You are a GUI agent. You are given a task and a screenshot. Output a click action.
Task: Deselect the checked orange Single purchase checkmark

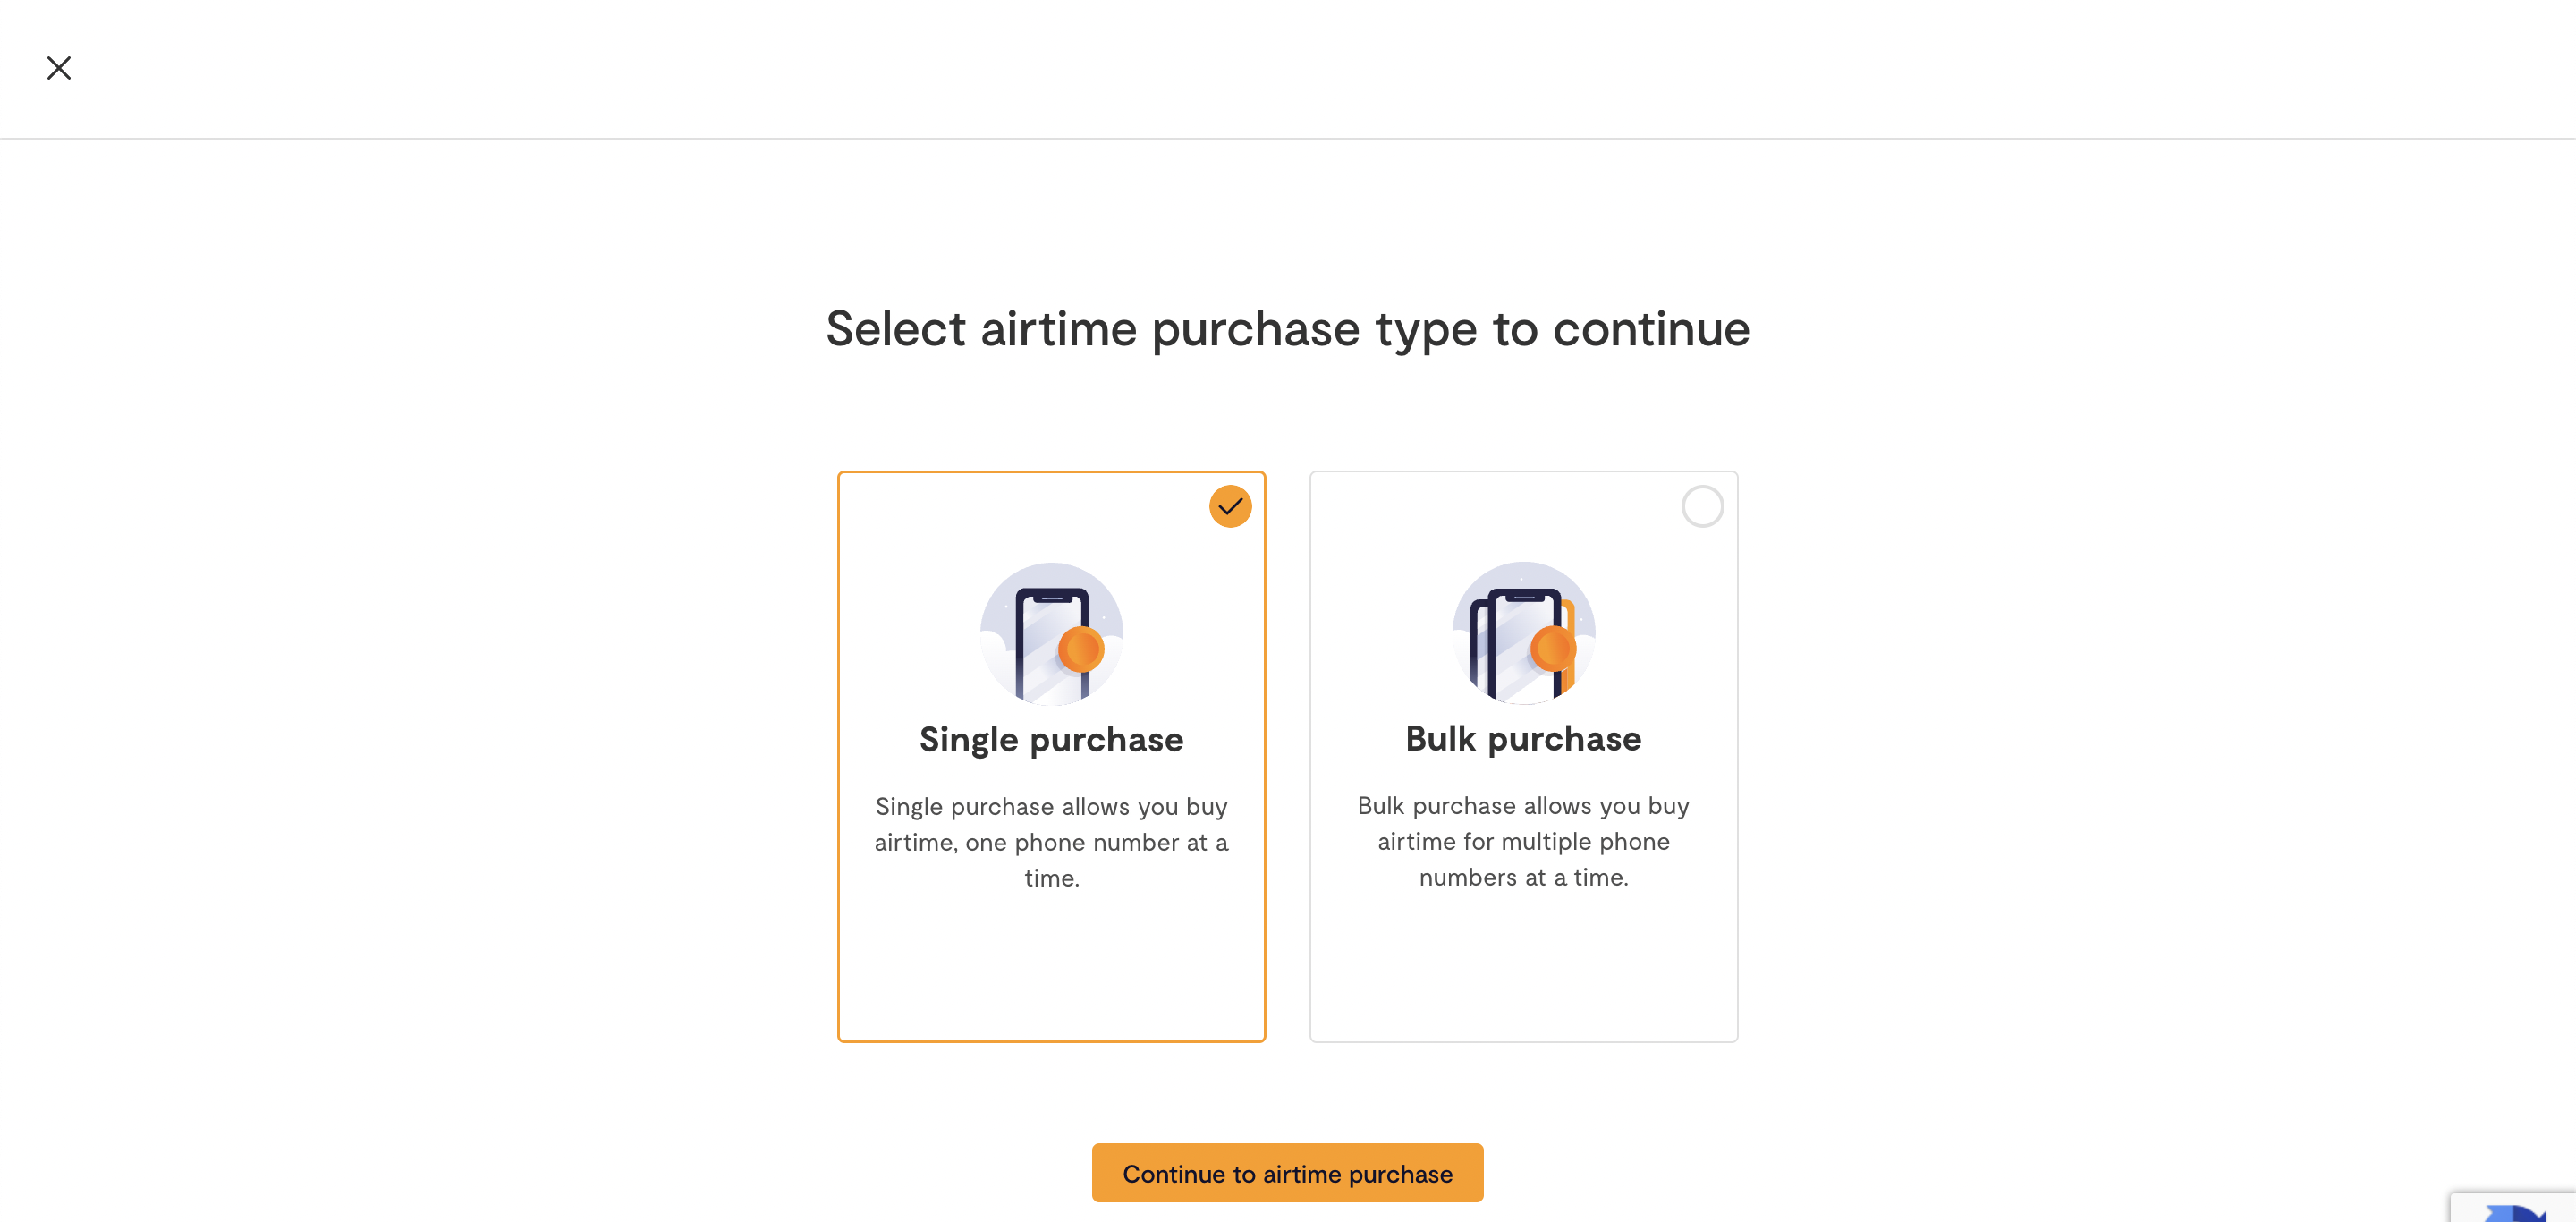[1230, 506]
